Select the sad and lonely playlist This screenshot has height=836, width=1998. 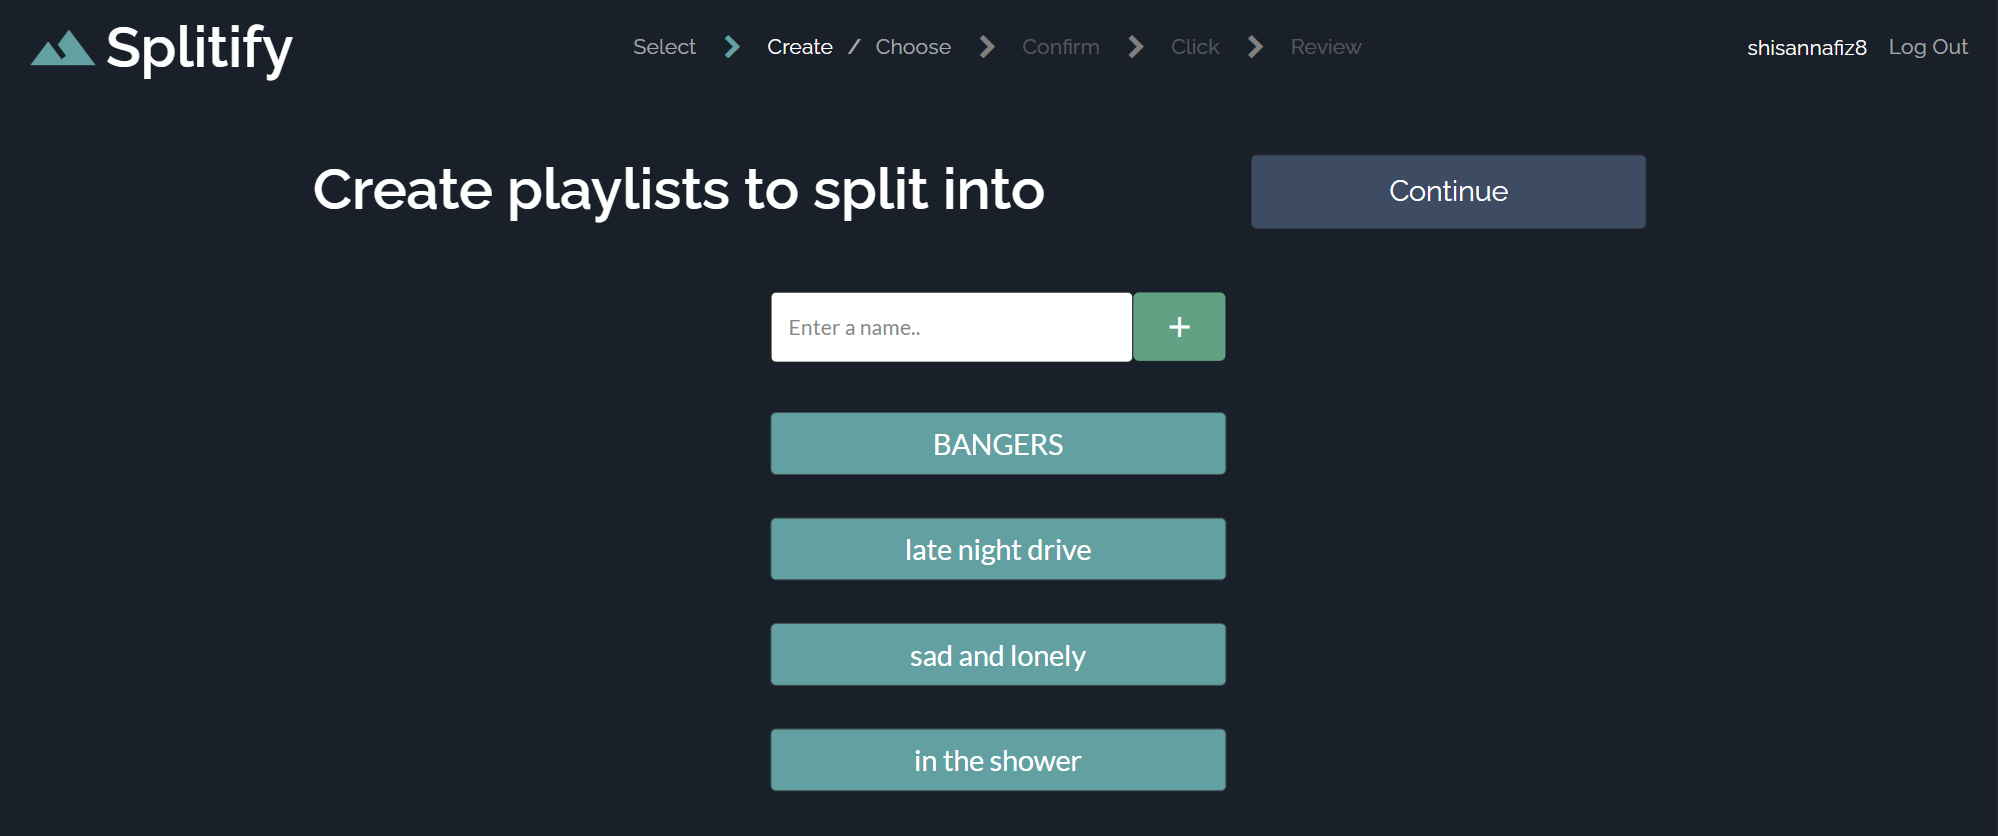point(997,655)
